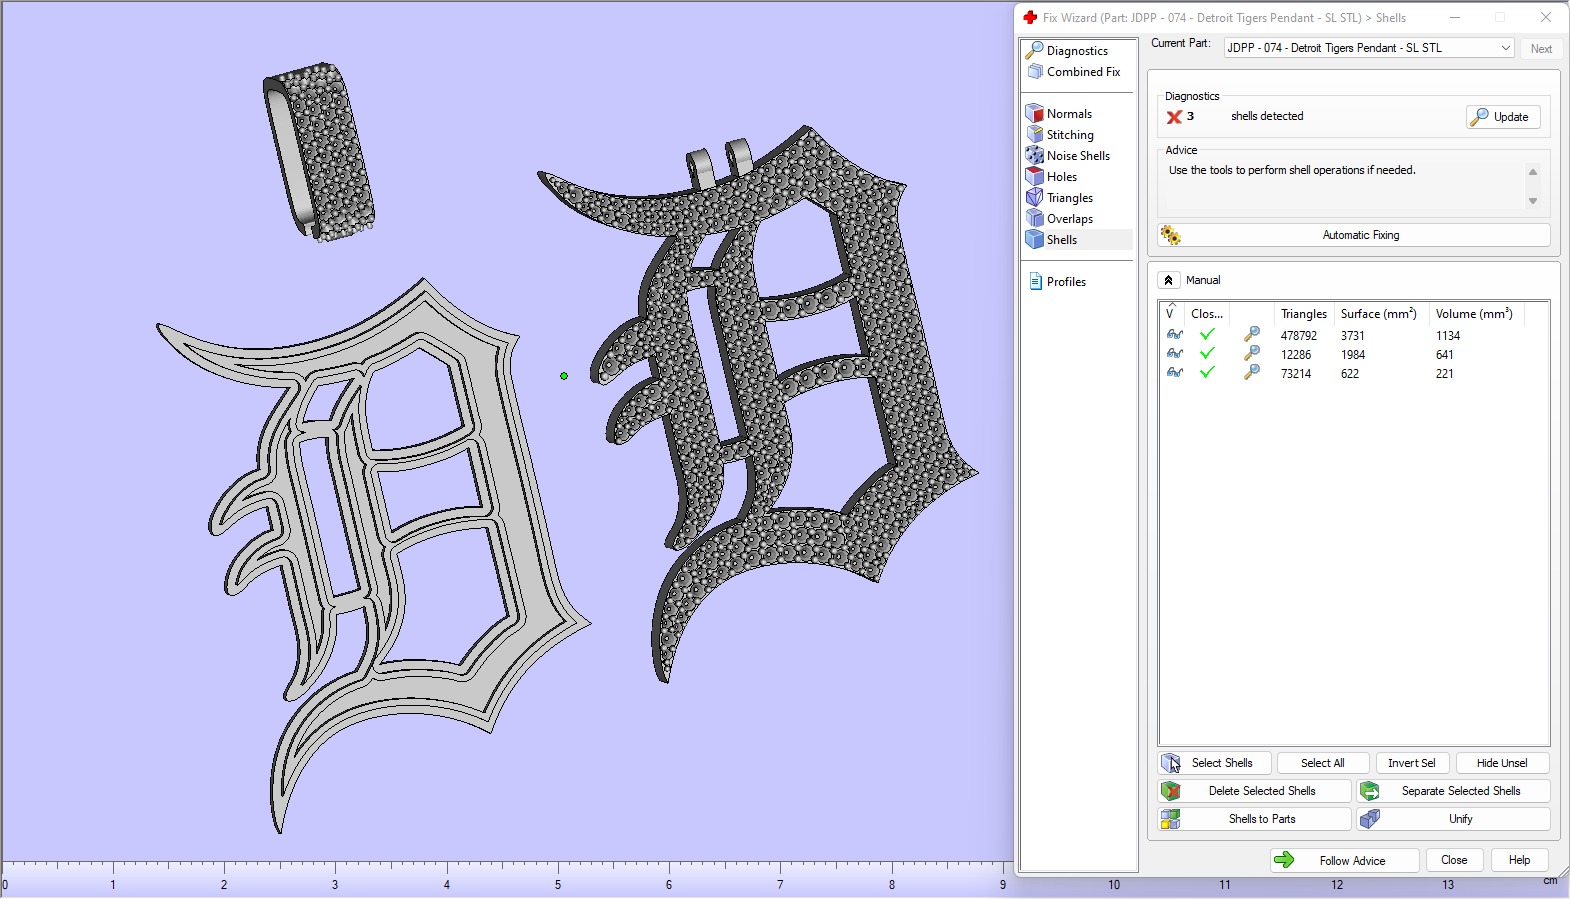The height and width of the screenshot is (899, 1570).
Task: Click the Shells to Parts icon
Action: point(1170,819)
